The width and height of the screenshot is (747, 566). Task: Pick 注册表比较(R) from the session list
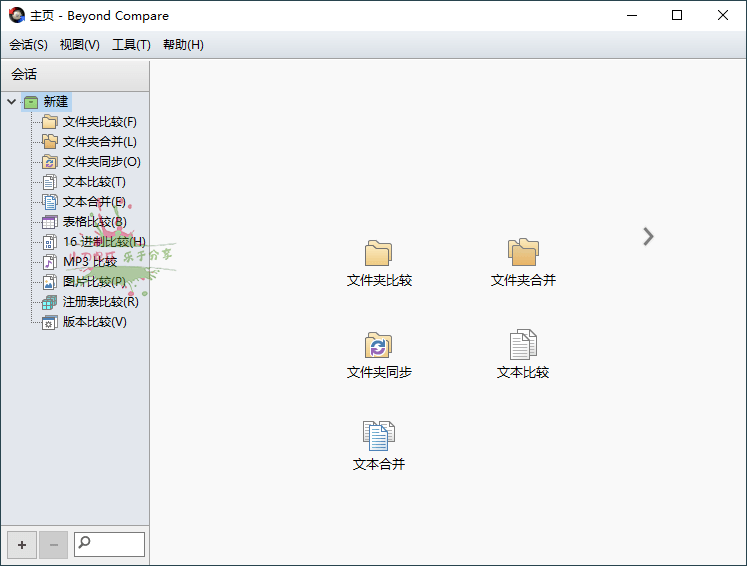pyautogui.click(x=100, y=302)
